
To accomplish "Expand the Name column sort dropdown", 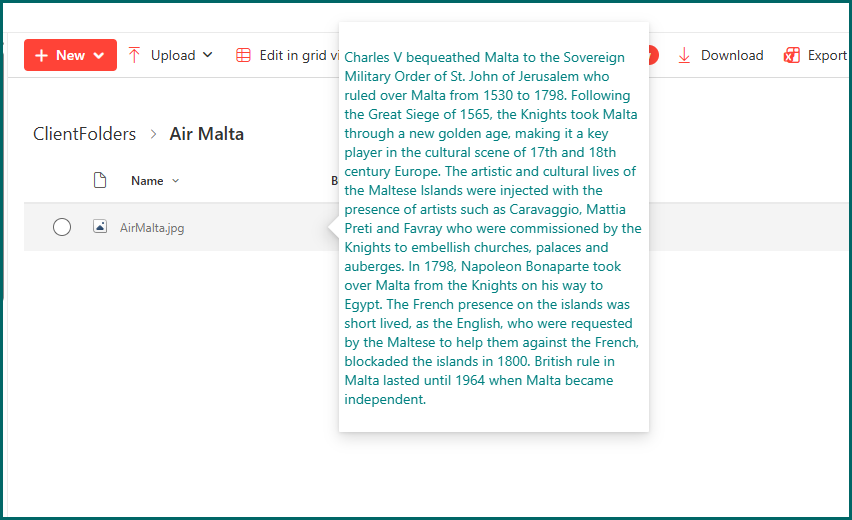I will [x=176, y=181].
